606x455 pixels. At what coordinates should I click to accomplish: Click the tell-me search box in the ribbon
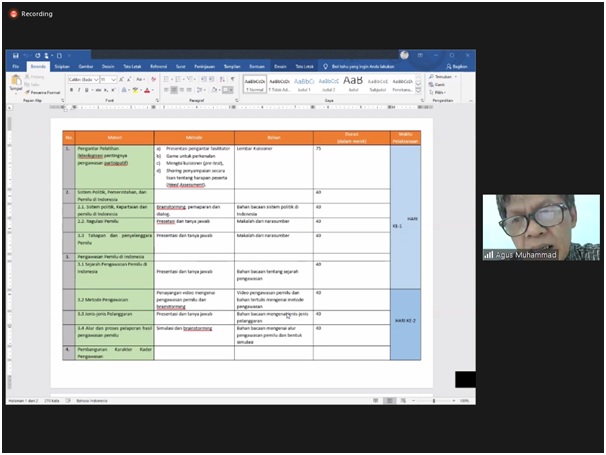click(x=358, y=66)
